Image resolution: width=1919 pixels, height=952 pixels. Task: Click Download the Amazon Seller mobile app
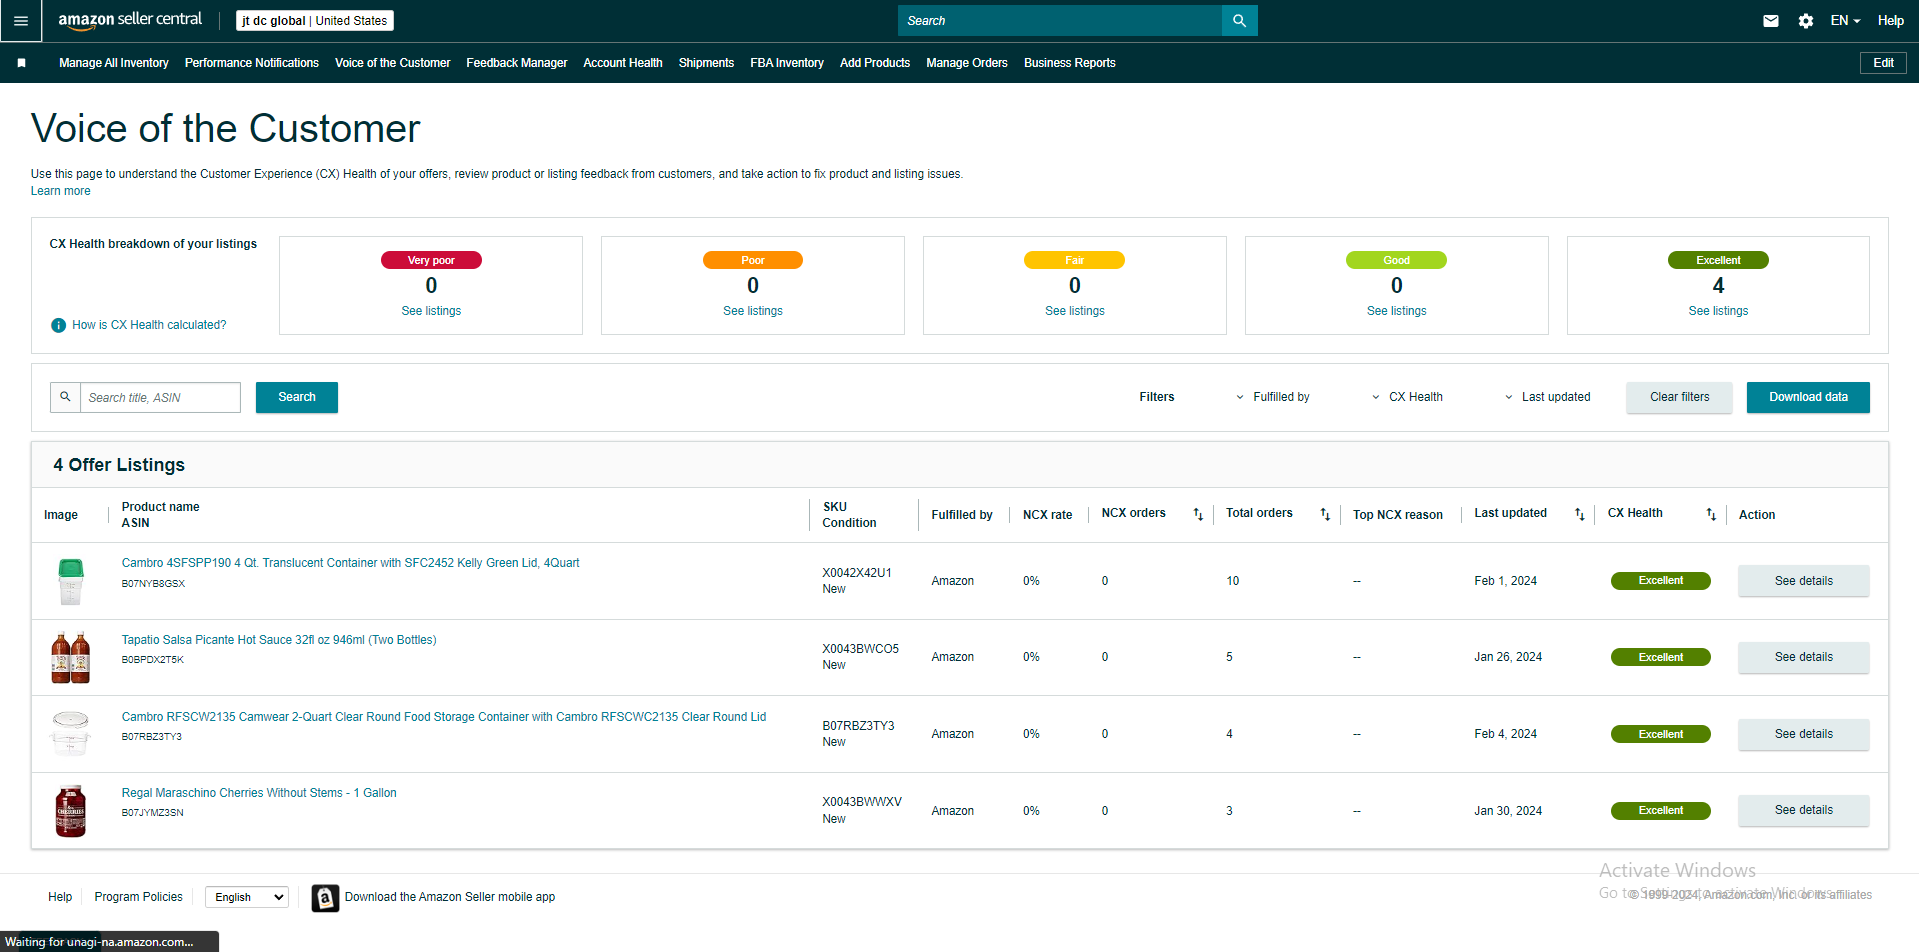click(x=450, y=897)
